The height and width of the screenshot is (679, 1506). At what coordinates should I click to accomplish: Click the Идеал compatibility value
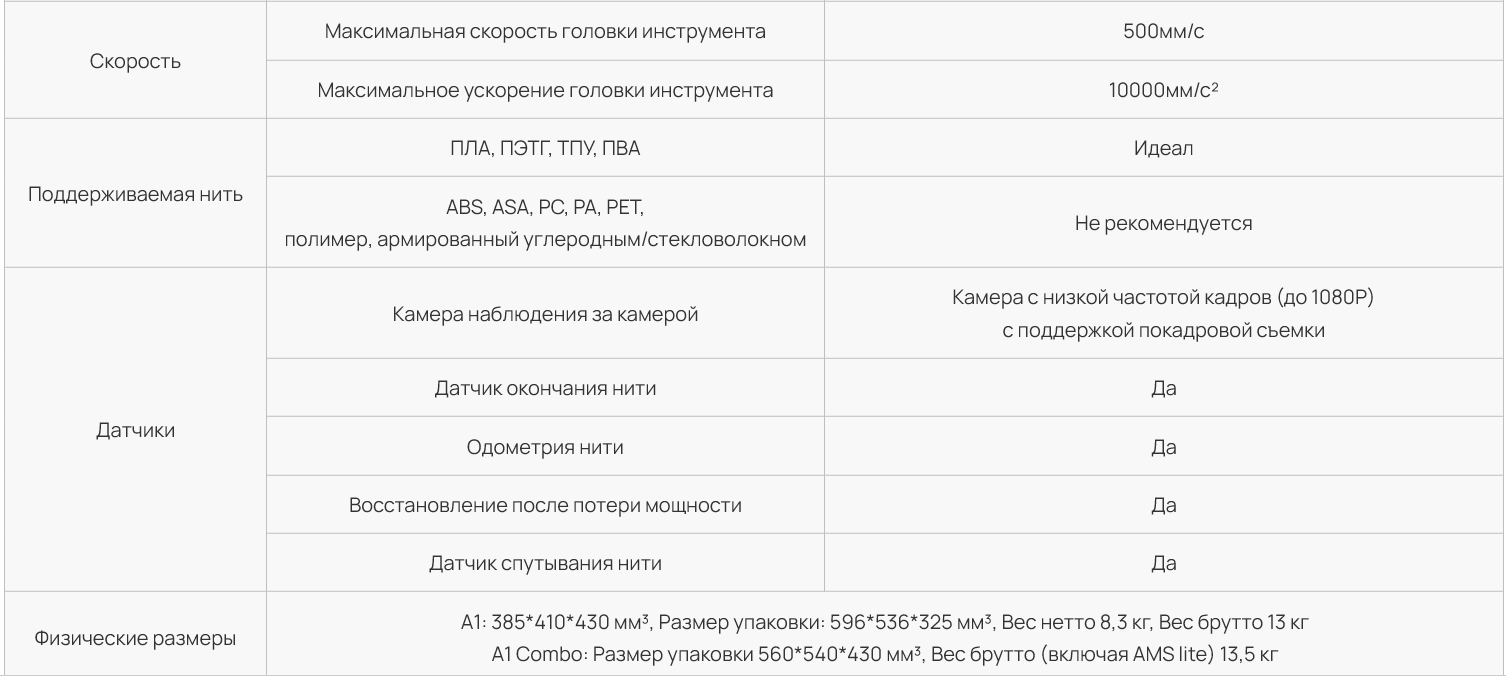(1163, 148)
